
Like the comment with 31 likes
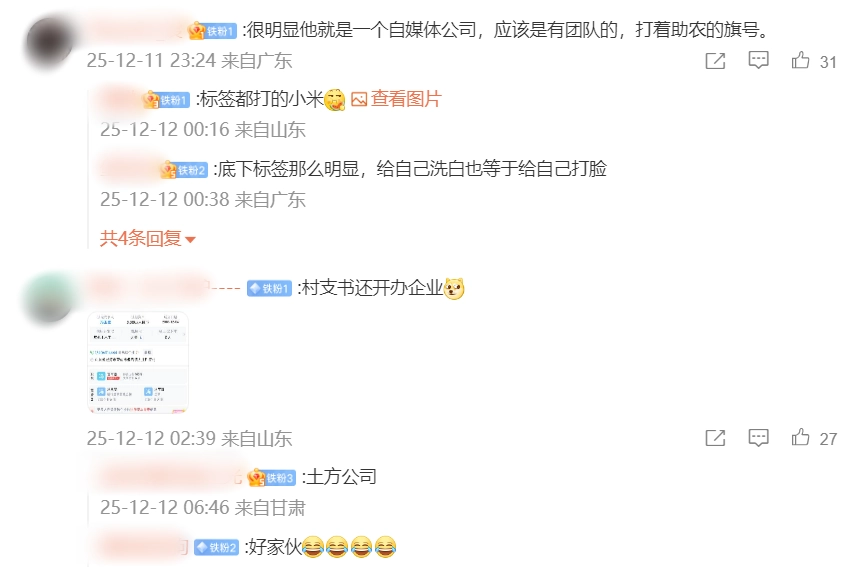pos(800,60)
